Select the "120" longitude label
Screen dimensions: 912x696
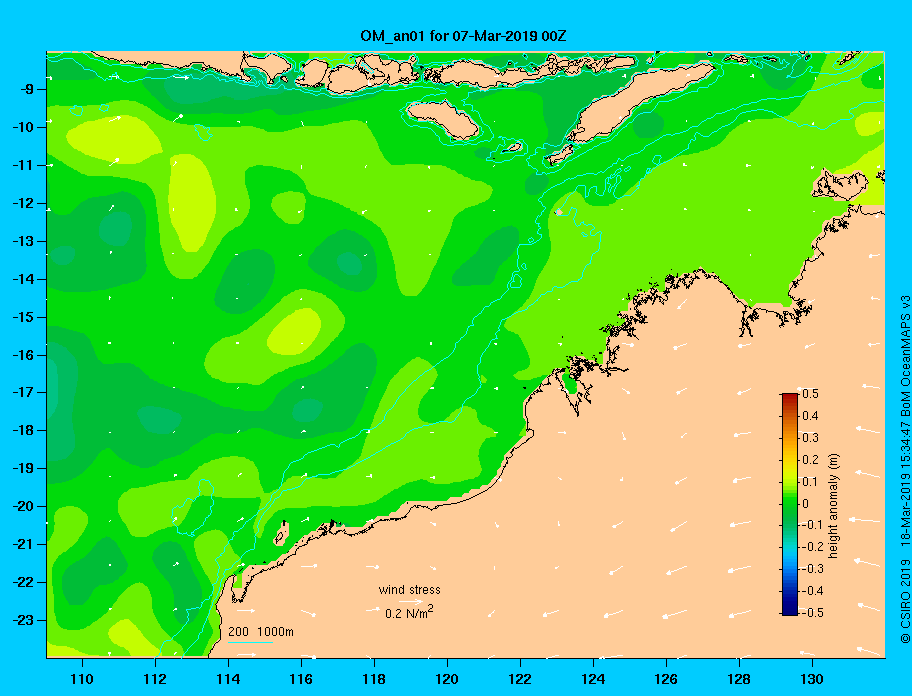[x=447, y=679]
